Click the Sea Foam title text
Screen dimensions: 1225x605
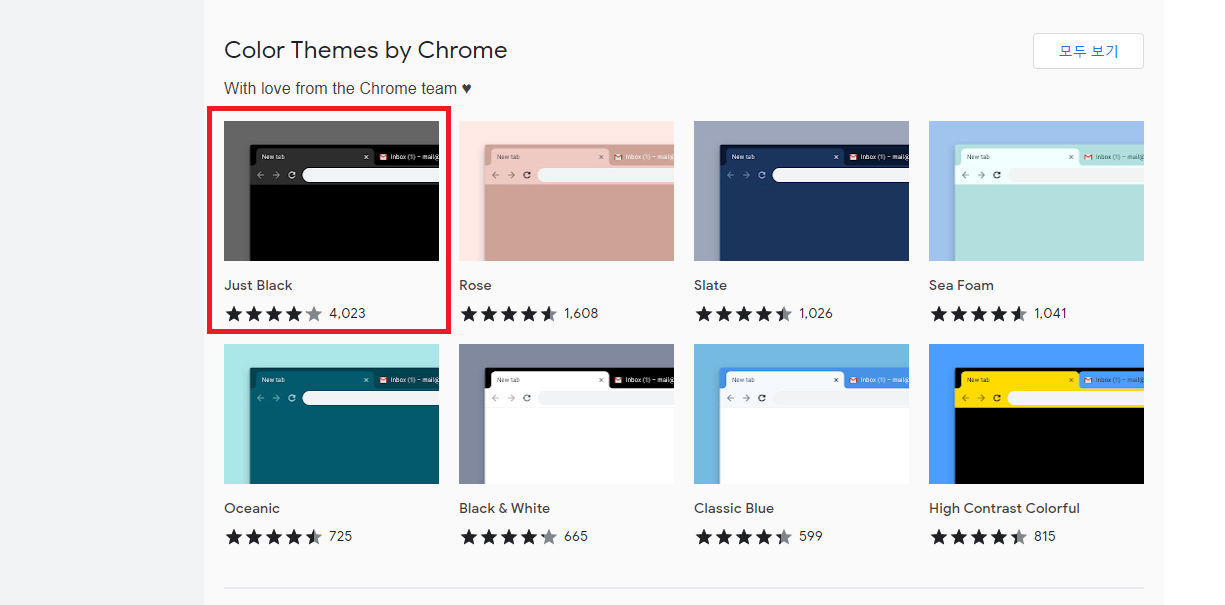tap(961, 285)
